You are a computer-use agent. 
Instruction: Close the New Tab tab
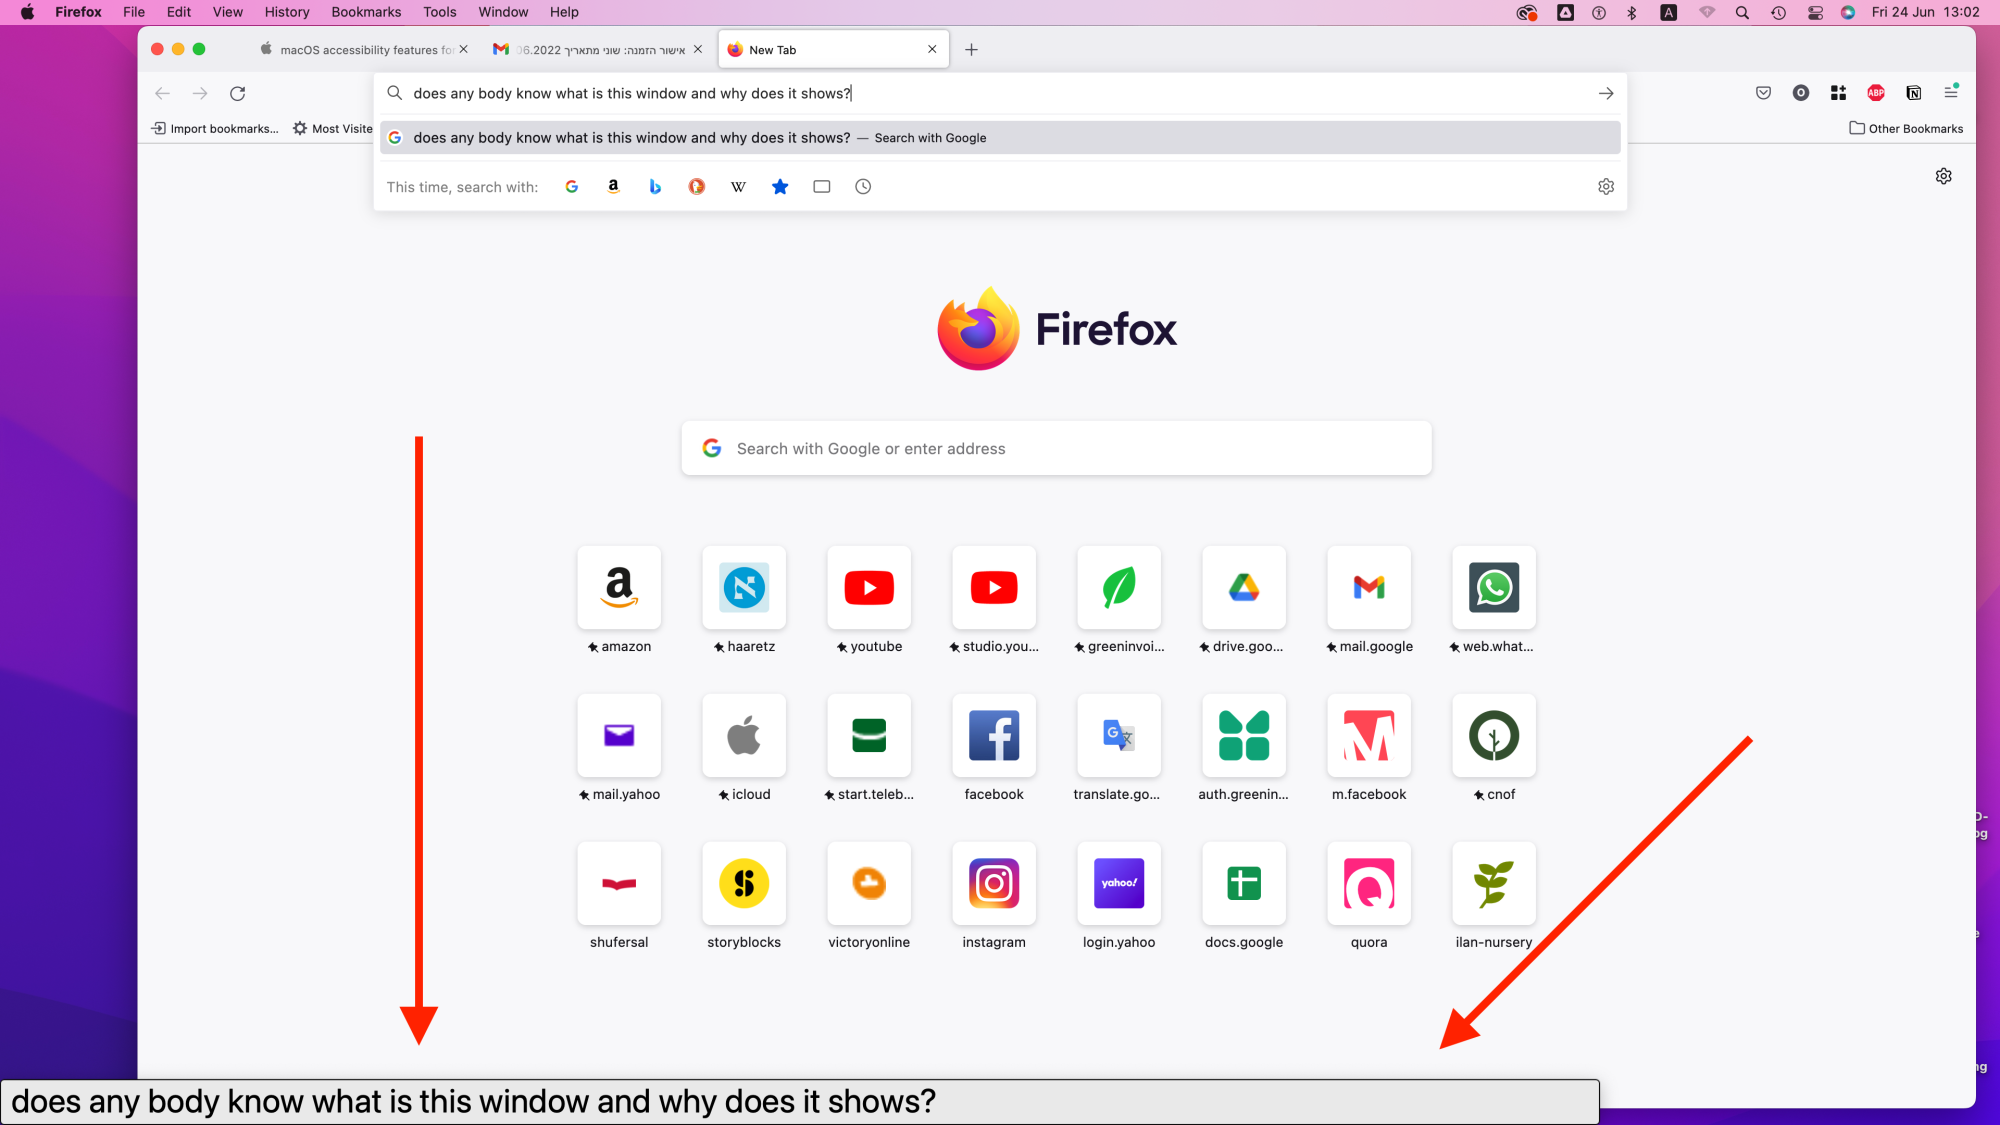coord(932,49)
